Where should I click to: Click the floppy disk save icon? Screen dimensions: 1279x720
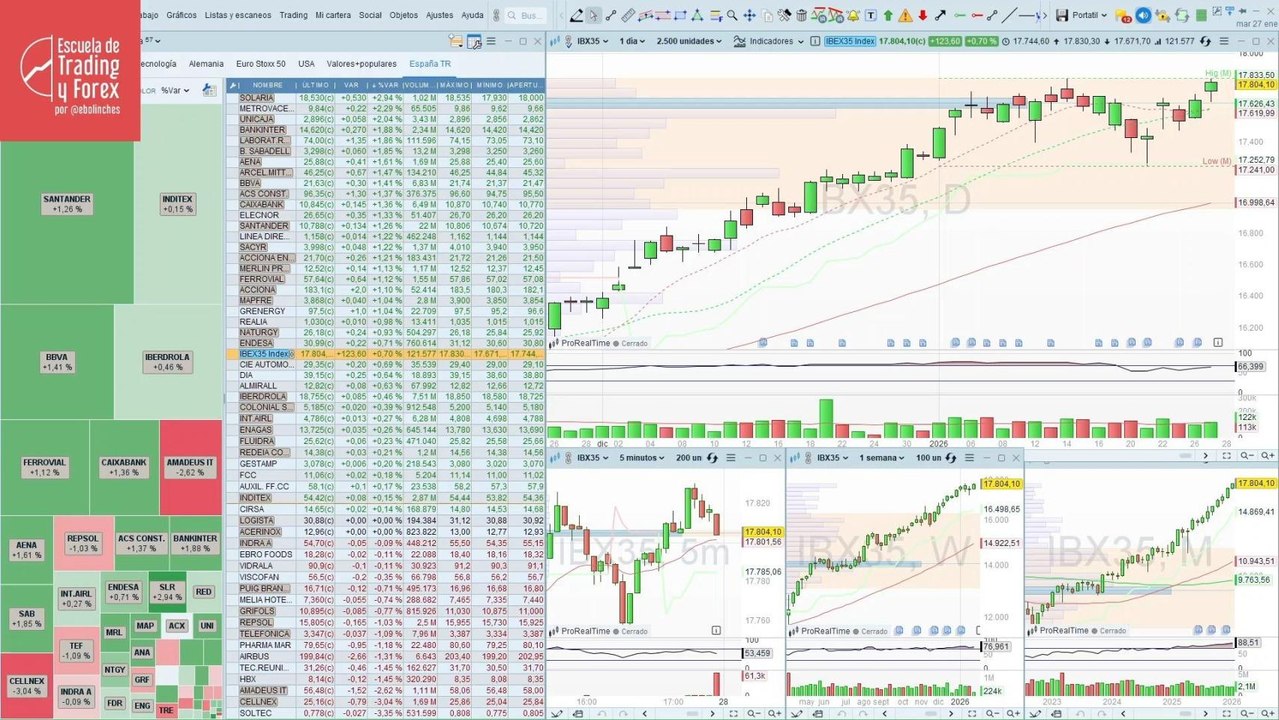[1061, 16]
